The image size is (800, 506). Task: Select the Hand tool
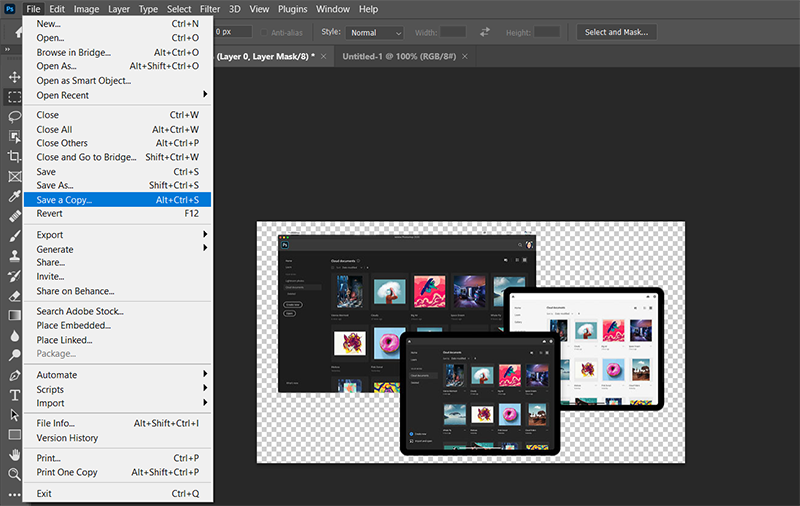point(14,454)
